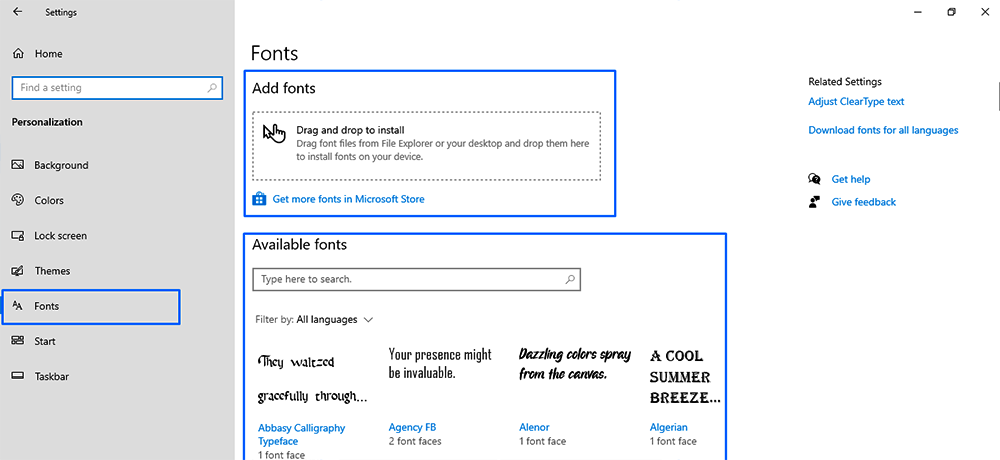Open the Abbasy Calligraphy Typeface font
This screenshot has width=1000, height=460.
tap(302, 434)
